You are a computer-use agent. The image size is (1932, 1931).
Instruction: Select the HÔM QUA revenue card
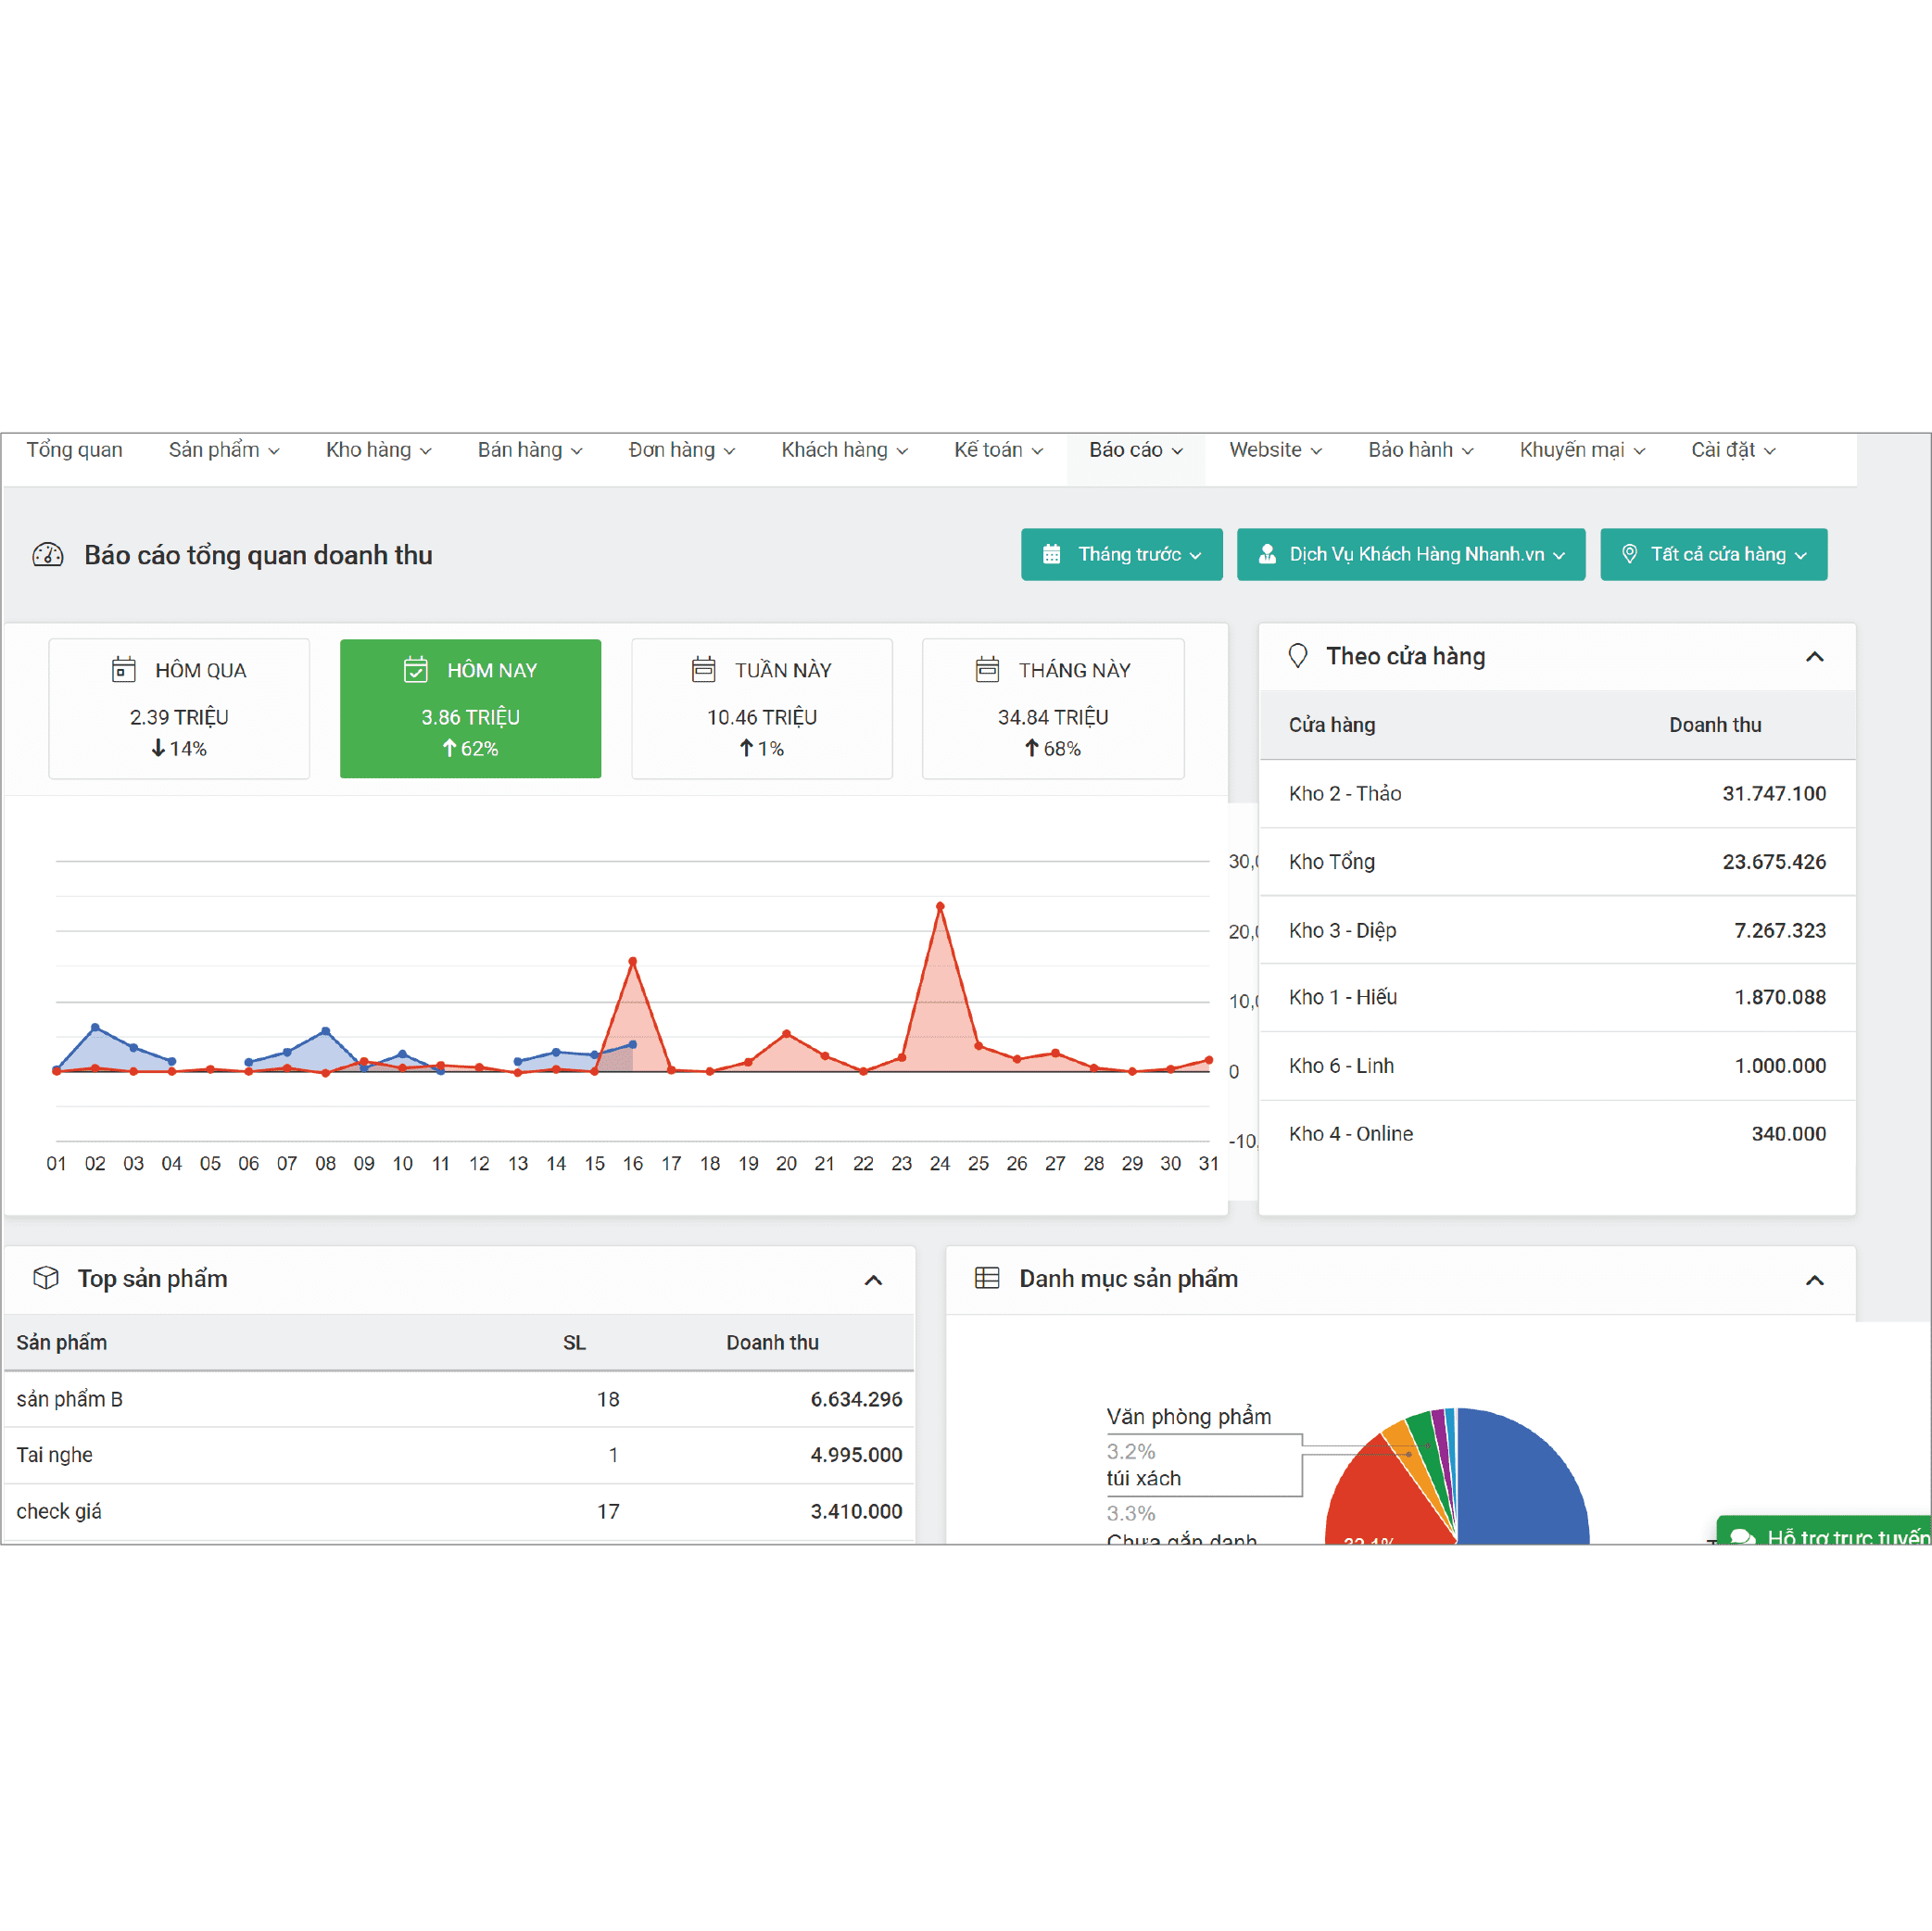pos(179,708)
